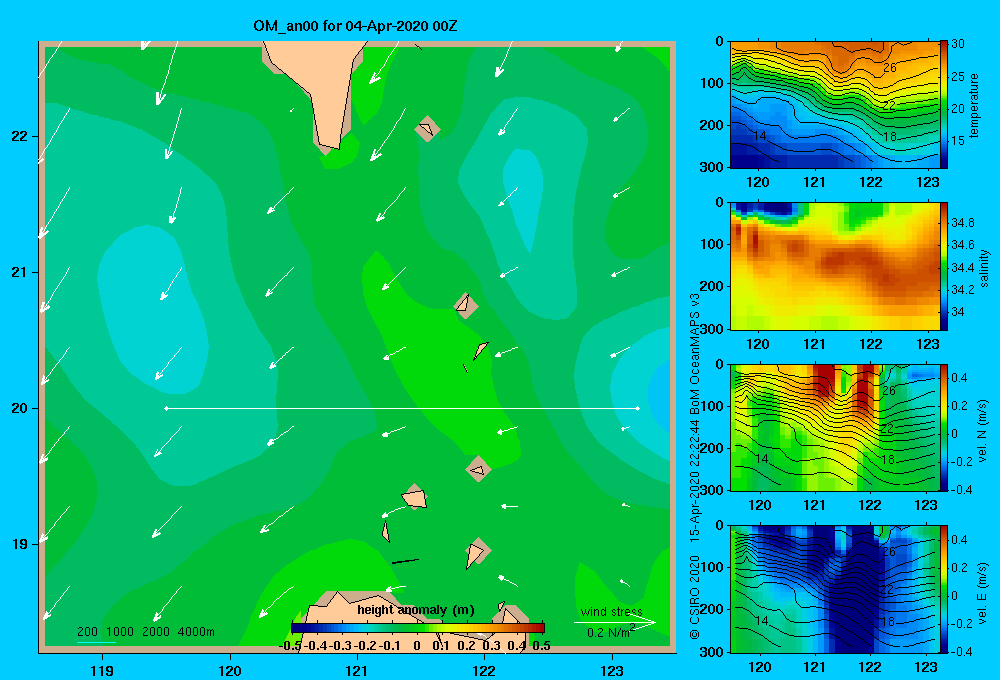
Task: Select the temperature cross-section panel
Action: click(x=835, y=105)
